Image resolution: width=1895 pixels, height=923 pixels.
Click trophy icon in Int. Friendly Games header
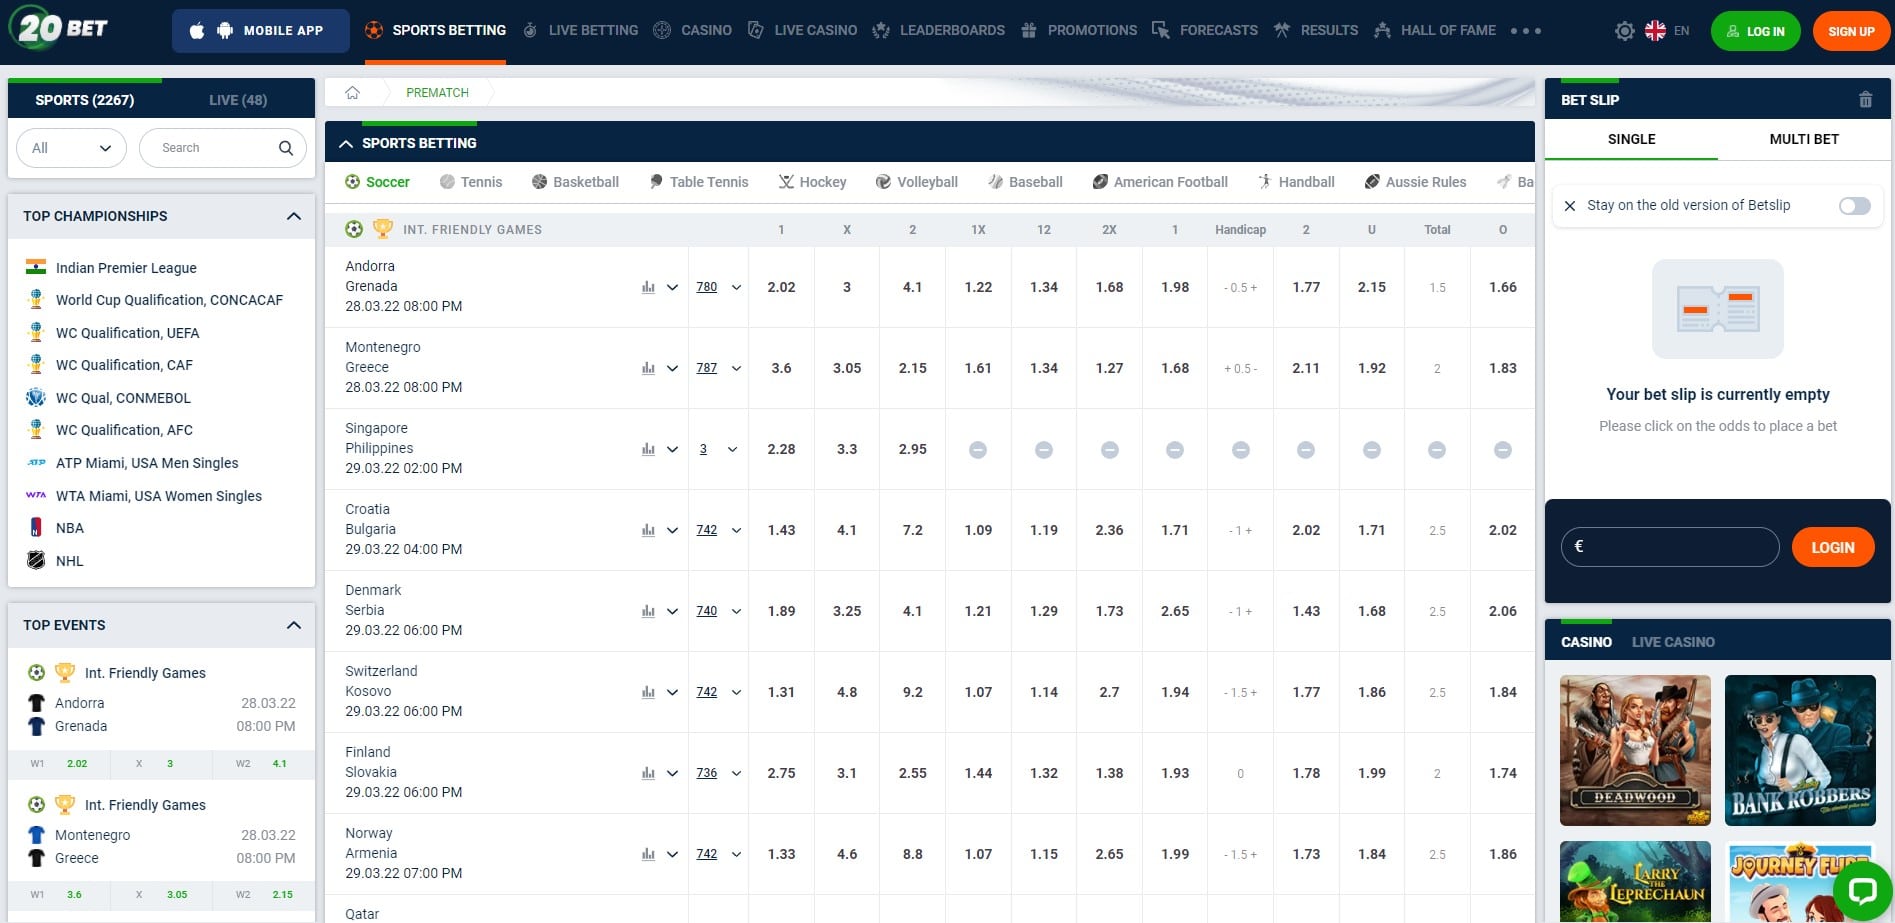pos(383,229)
